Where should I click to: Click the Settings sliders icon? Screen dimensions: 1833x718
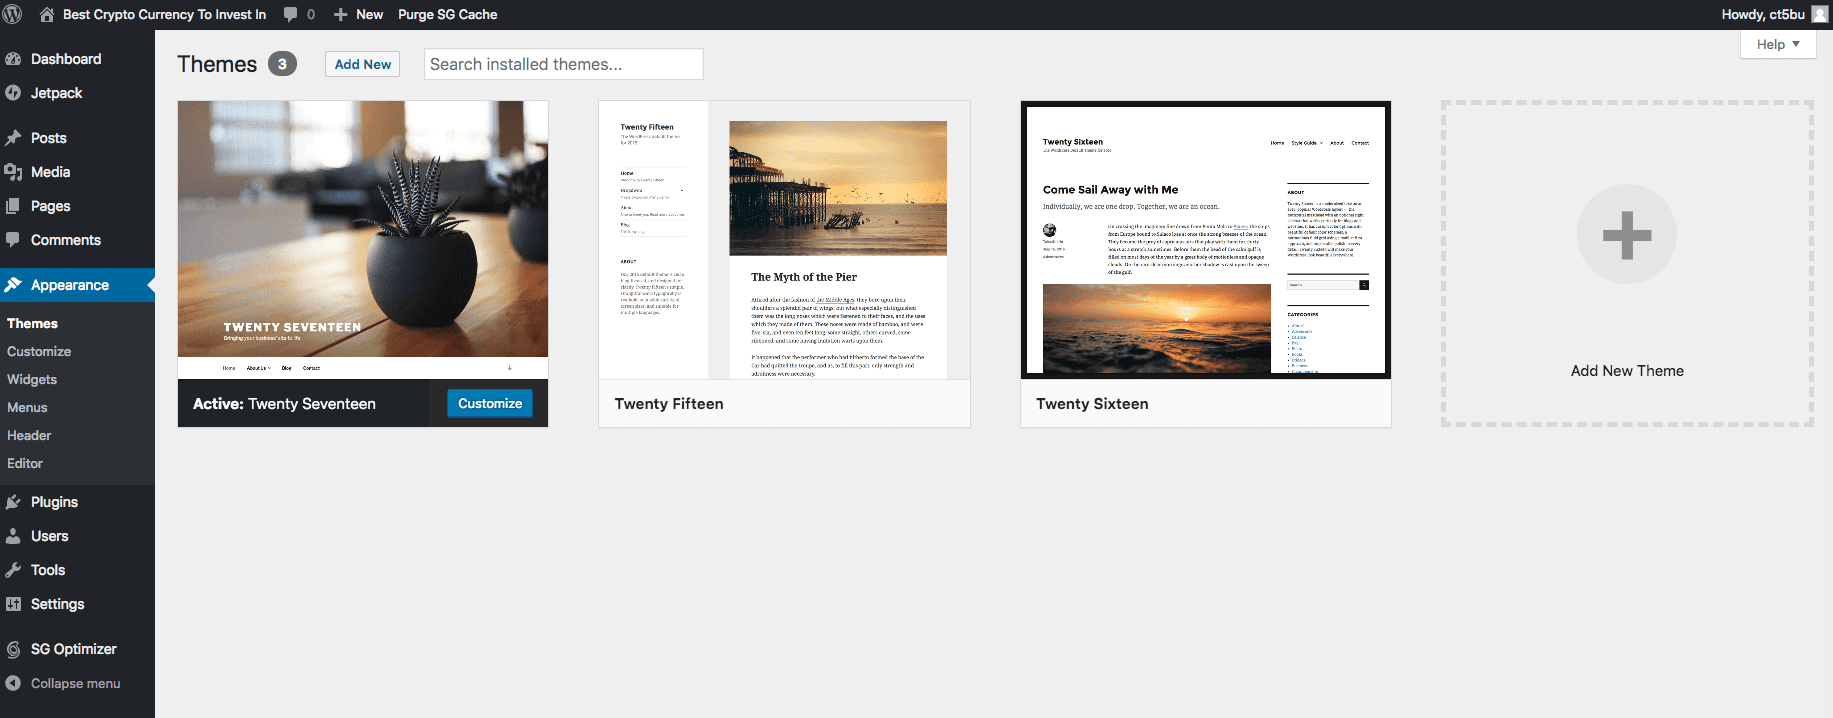[13, 604]
